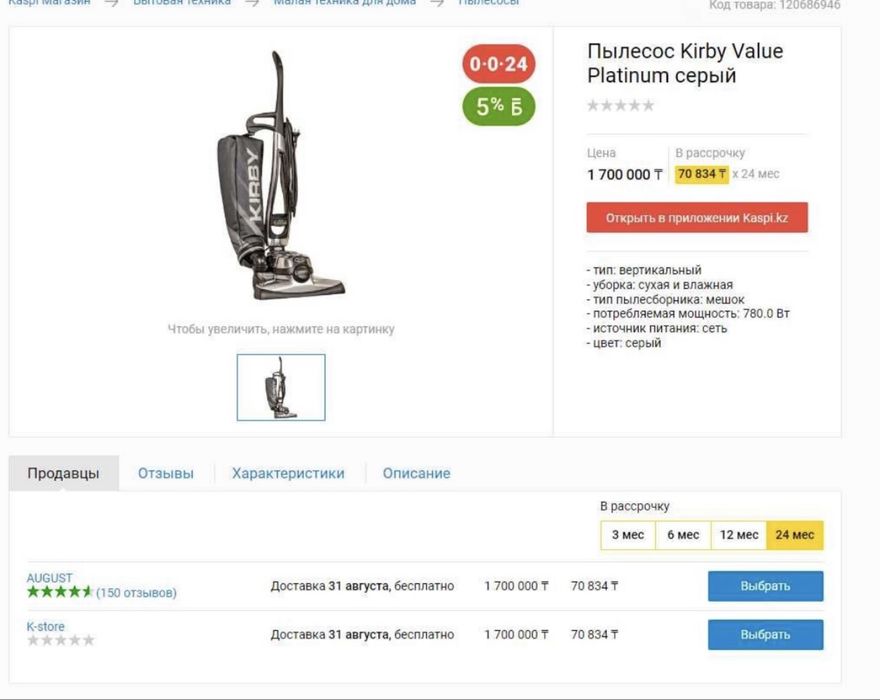
Task: Open the K-store seller link
Action: (x=45, y=626)
